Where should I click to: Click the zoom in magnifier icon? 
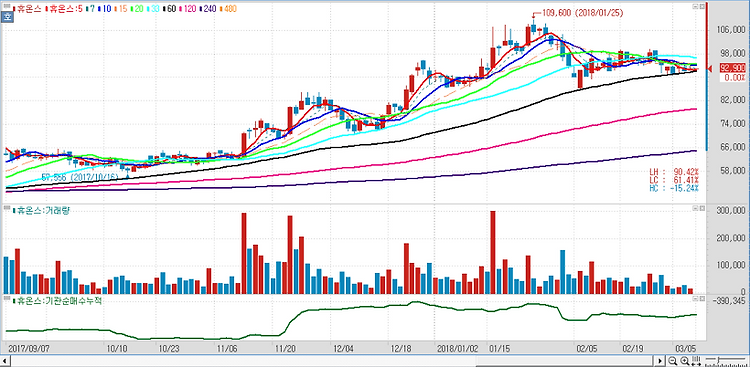pyautogui.click(x=684, y=360)
